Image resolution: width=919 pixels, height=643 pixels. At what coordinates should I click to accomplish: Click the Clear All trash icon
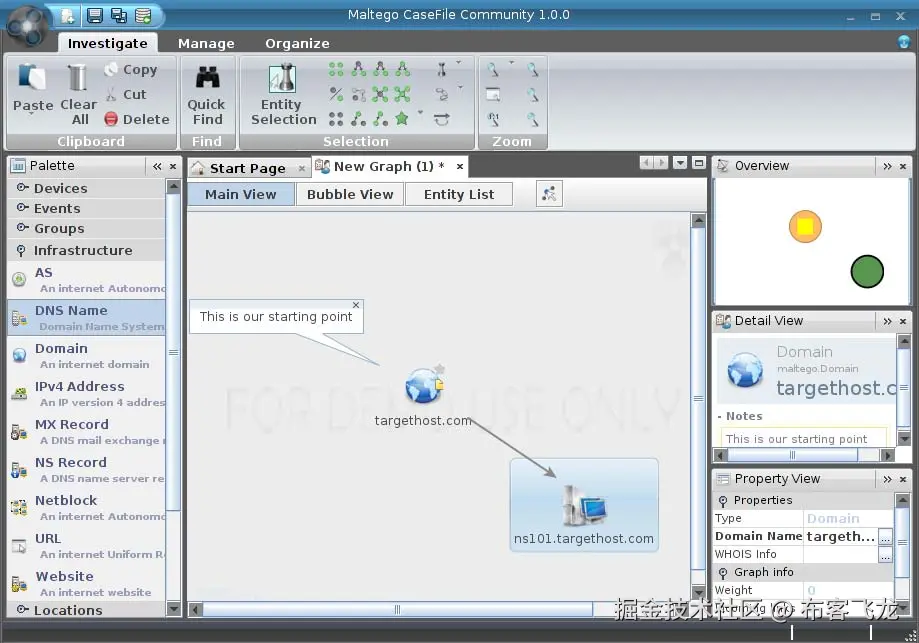tap(77, 77)
